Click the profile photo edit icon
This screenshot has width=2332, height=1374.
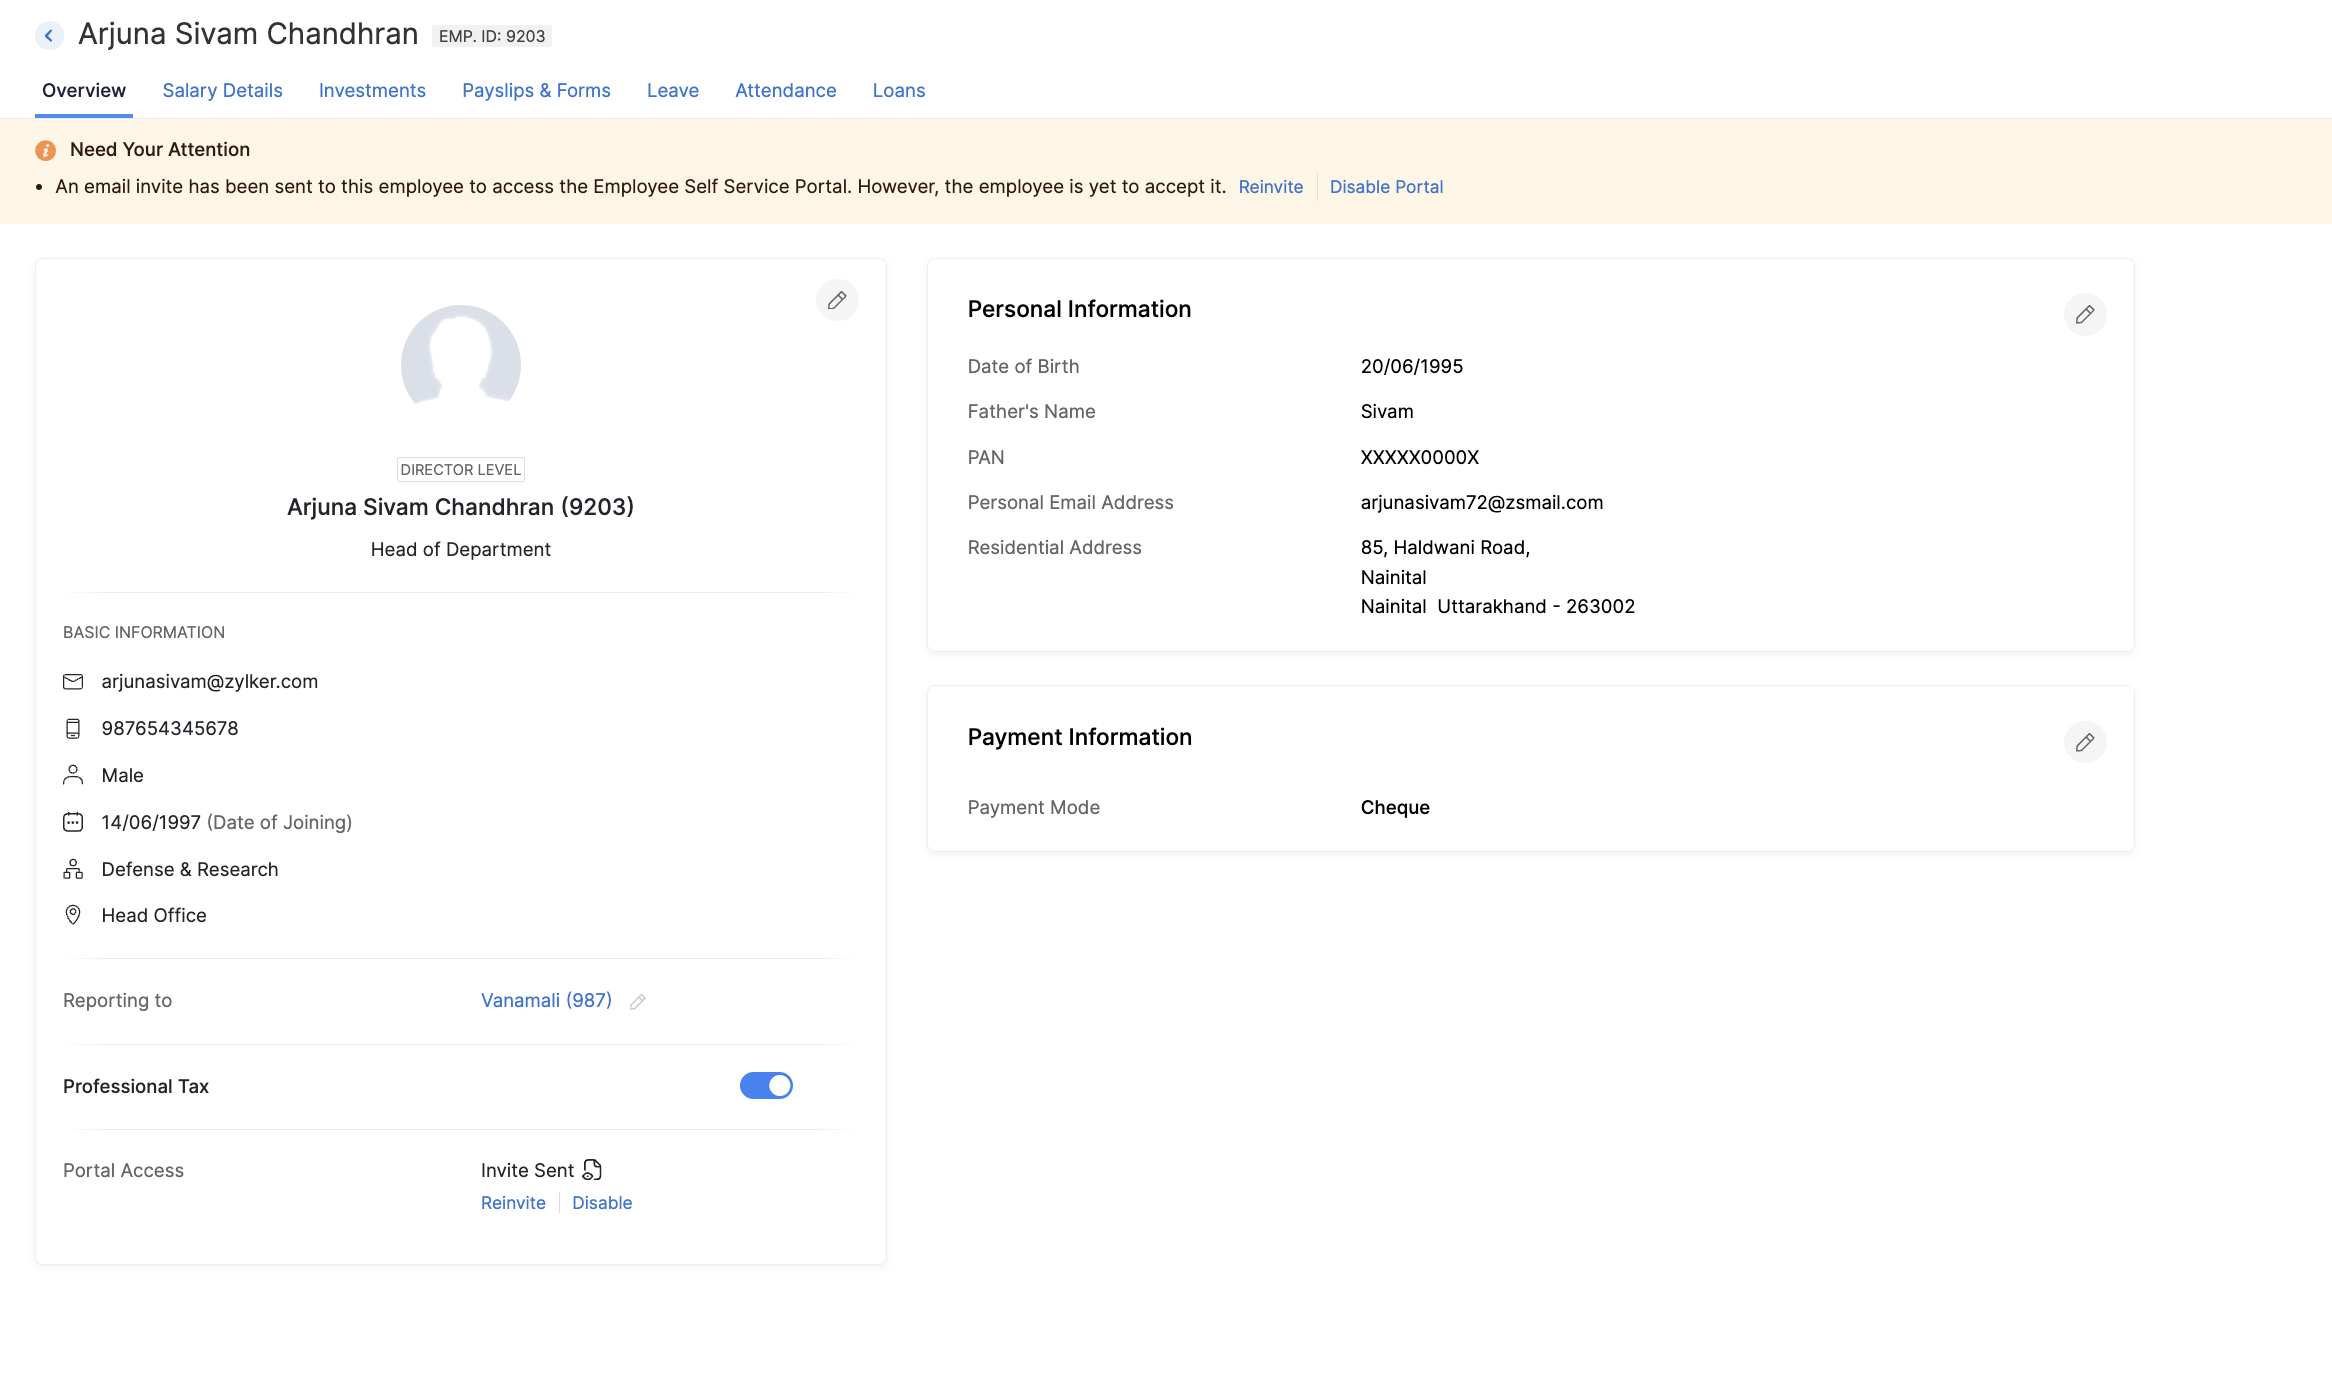(837, 299)
